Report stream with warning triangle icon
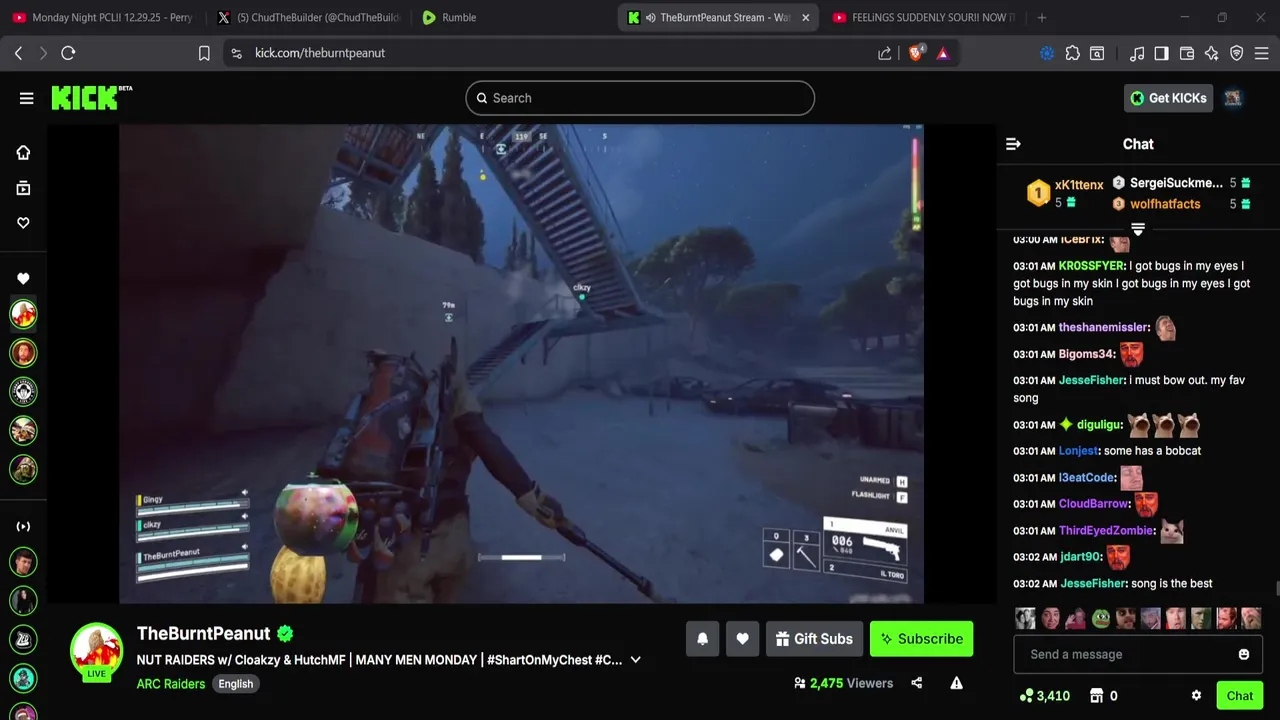 [956, 683]
